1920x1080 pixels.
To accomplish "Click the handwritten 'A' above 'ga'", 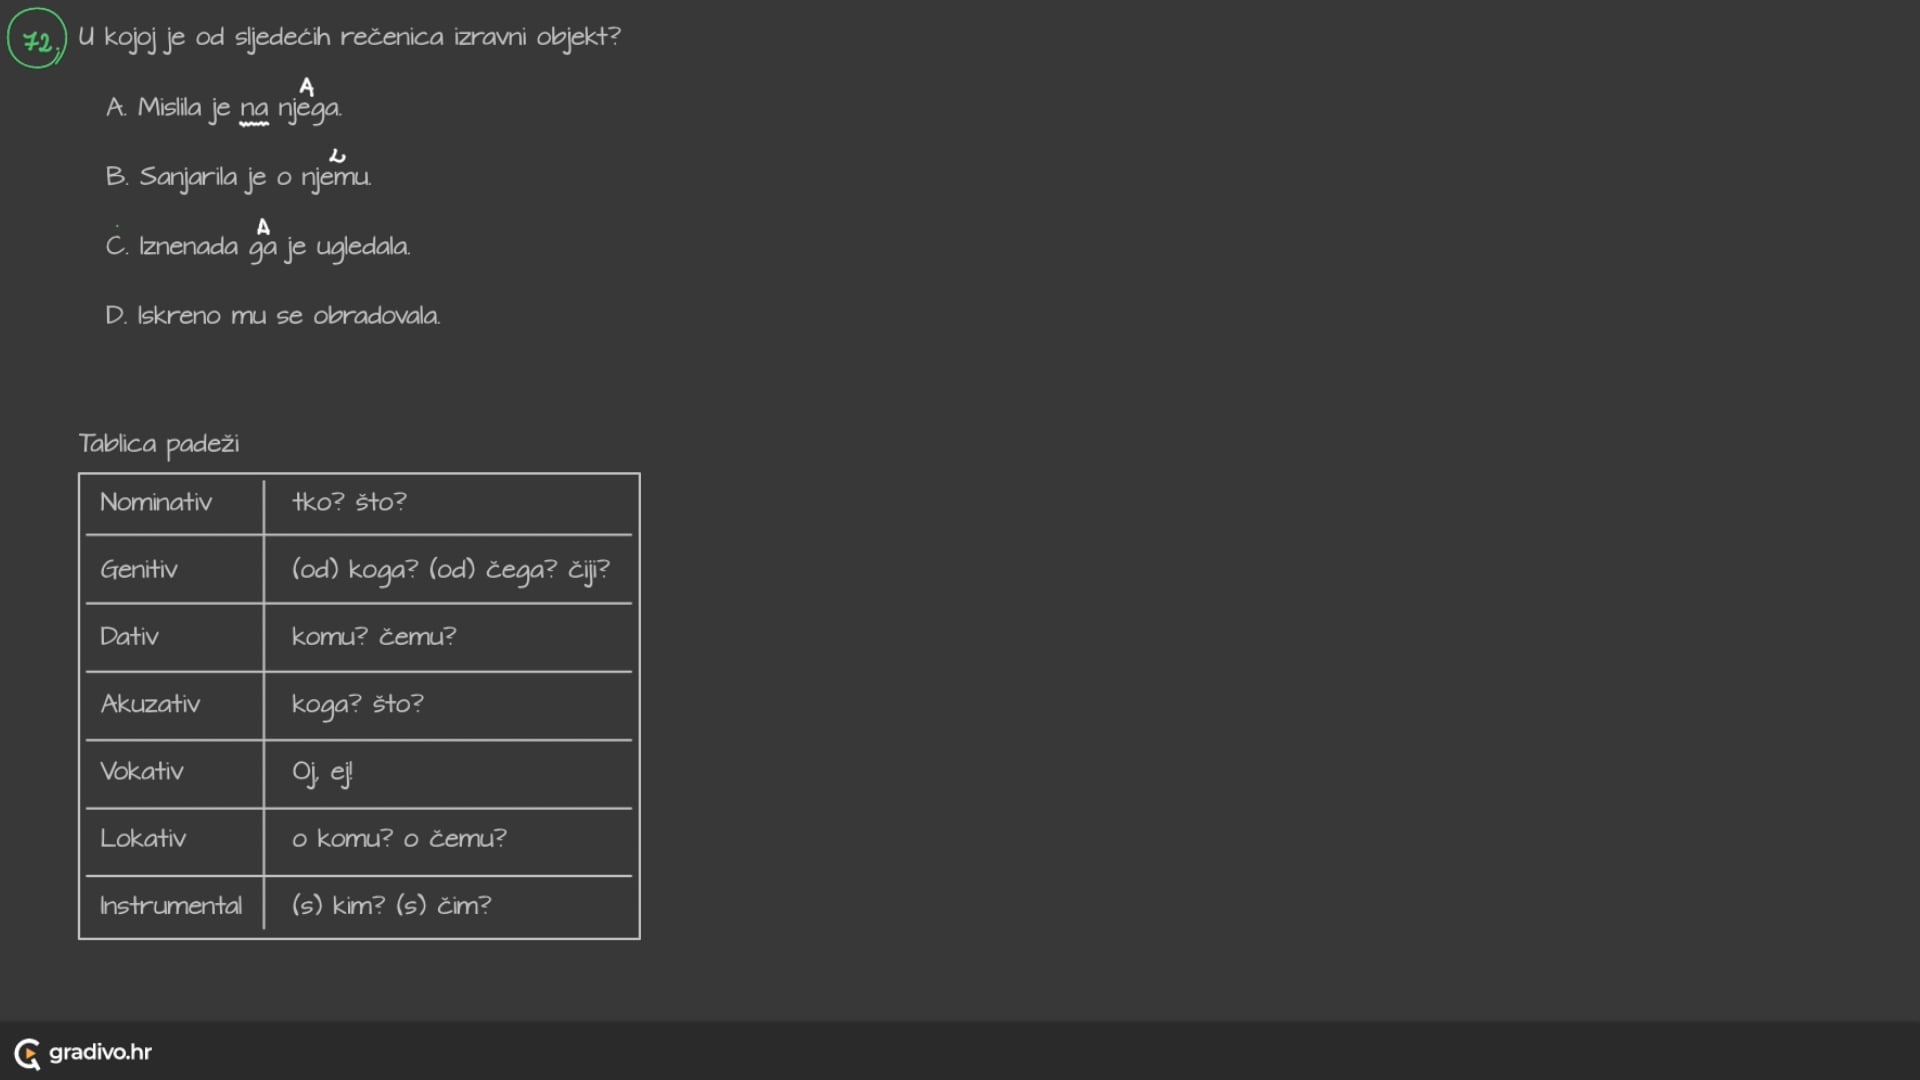I will [263, 227].
